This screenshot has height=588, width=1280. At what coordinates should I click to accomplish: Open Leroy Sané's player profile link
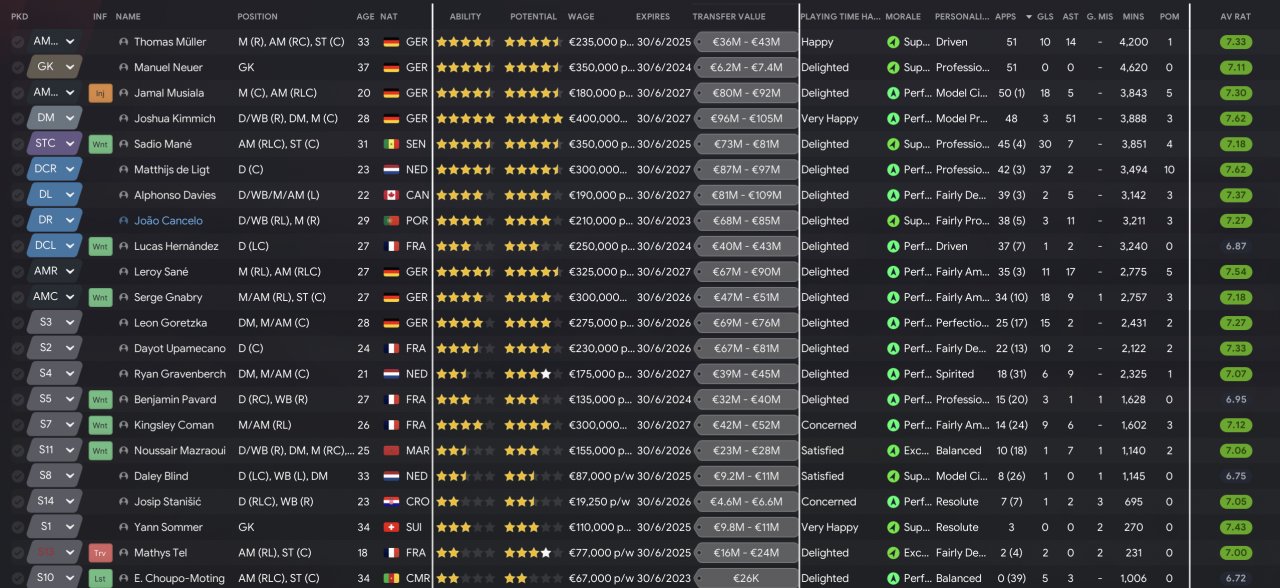click(x=161, y=272)
